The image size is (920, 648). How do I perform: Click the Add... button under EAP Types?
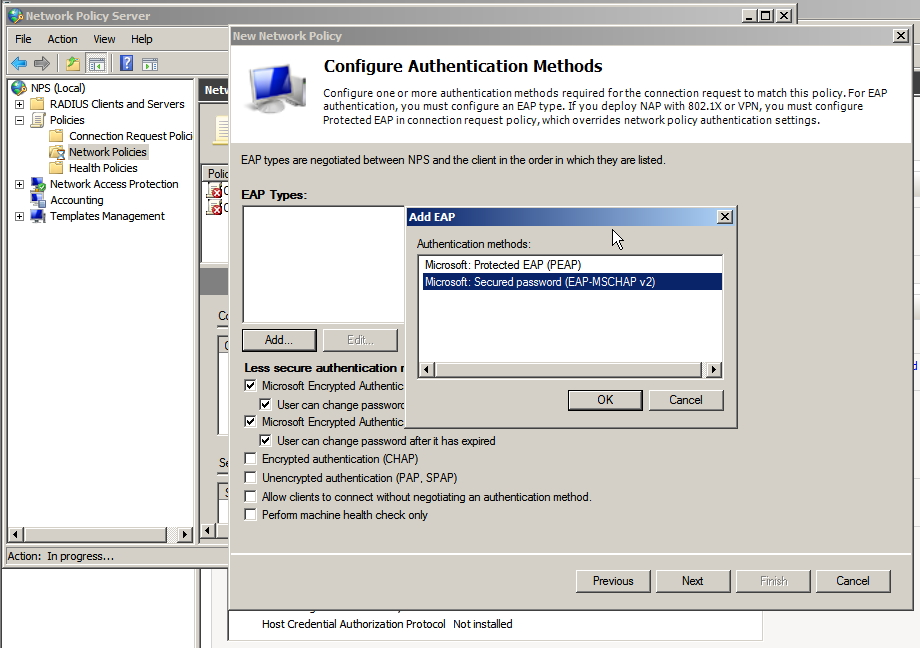pyautogui.click(x=279, y=340)
